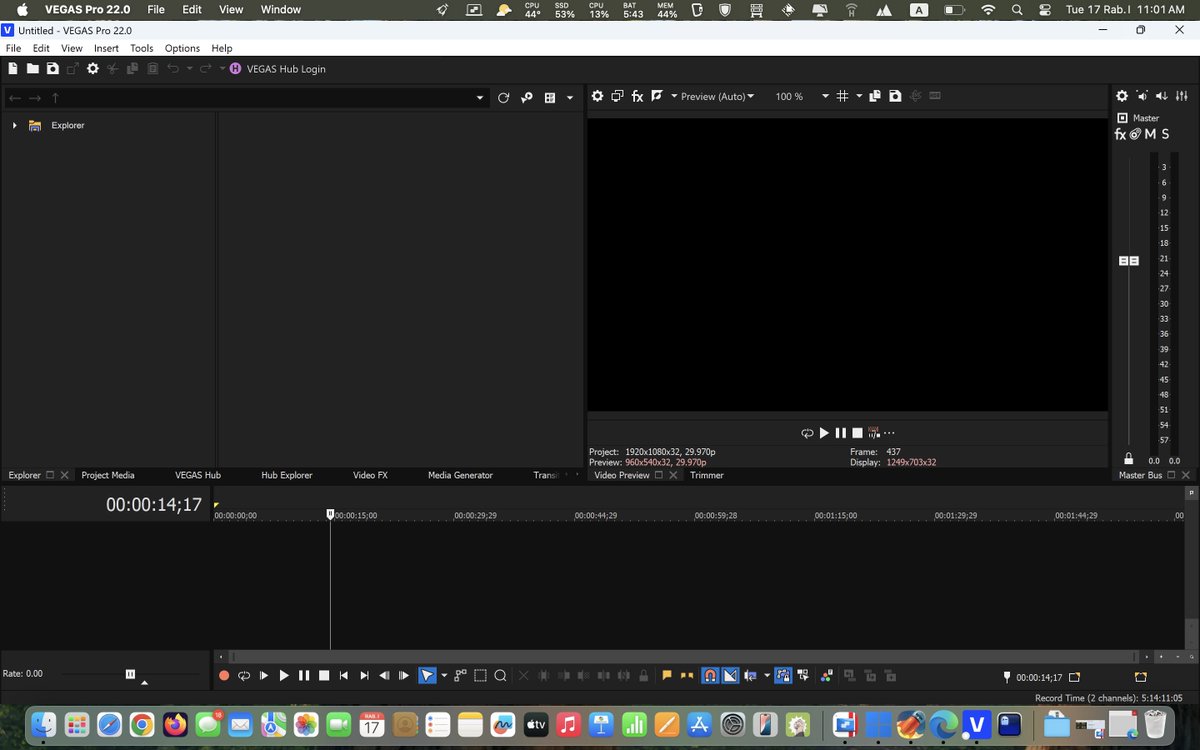Stop playback in the timeline transport
Image resolution: width=1200 pixels, height=750 pixels.
click(x=324, y=676)
